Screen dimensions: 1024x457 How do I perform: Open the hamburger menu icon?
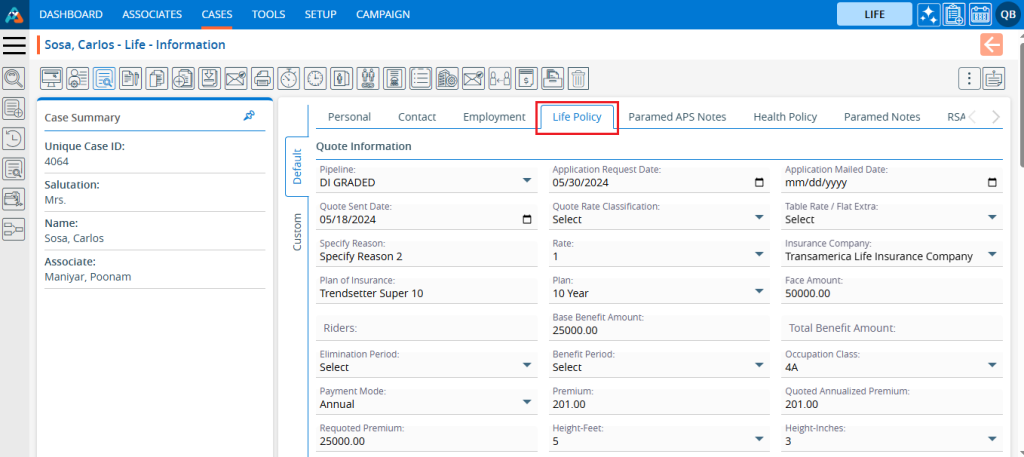click(x=14, y=45)
